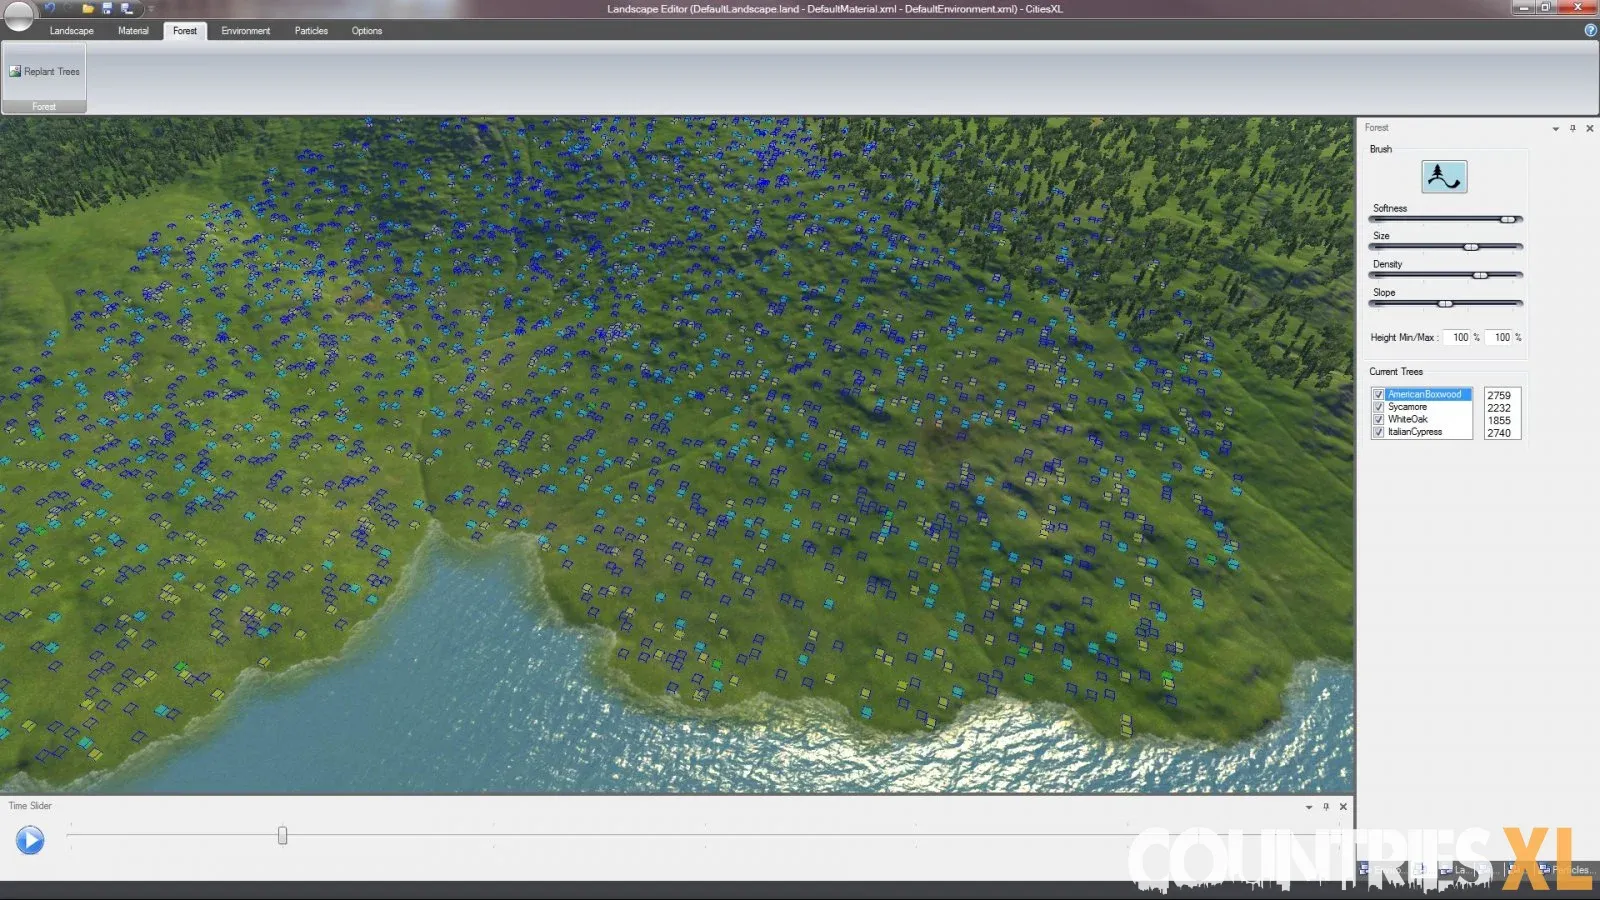Disable the ItalianCypress tree checkbox
Image resolution: width=1600 pixels, height=900 pixels.
point(1379,432)
